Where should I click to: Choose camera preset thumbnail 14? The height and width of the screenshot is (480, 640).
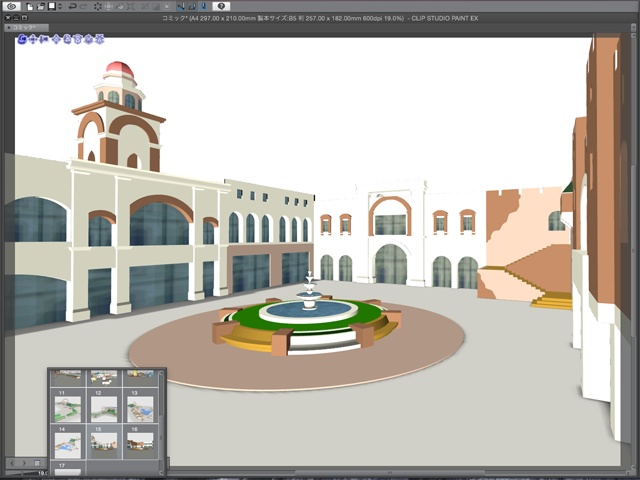(x=68, y=442)
